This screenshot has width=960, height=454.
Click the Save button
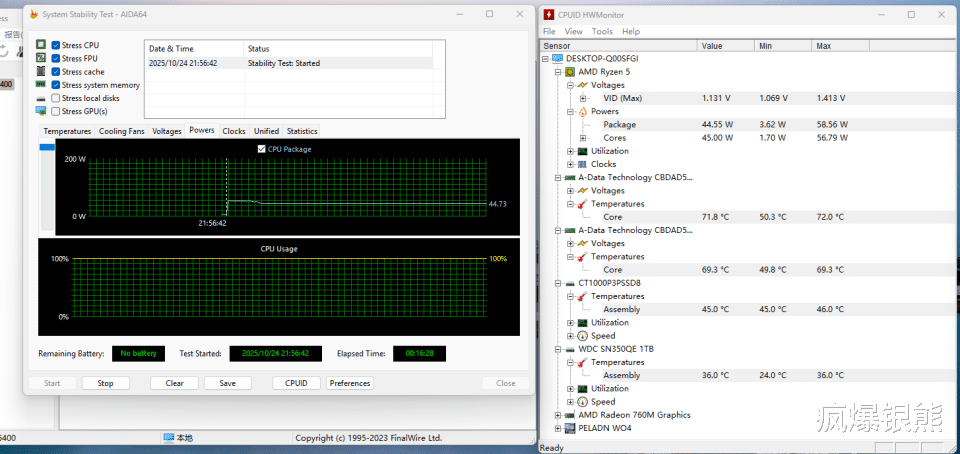[x=228, y=383]
